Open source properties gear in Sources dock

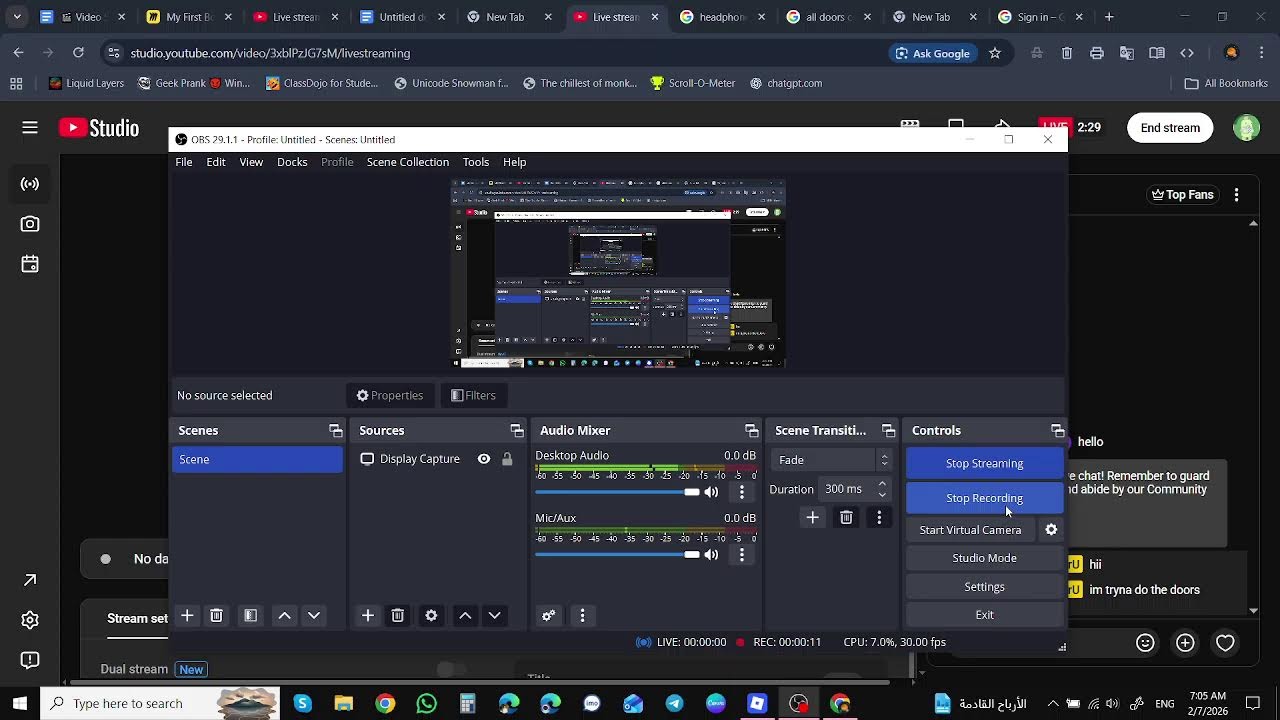431,616
